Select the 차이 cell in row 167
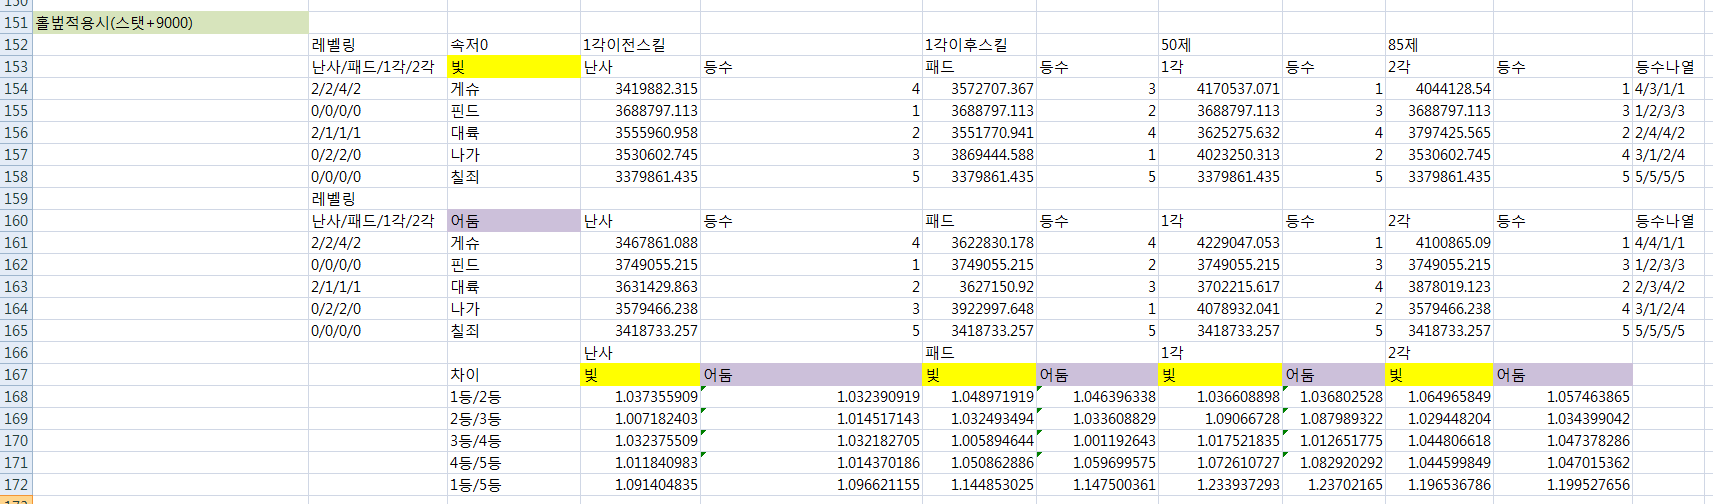This screenshot has height=504, width=1713. point(513,374)
